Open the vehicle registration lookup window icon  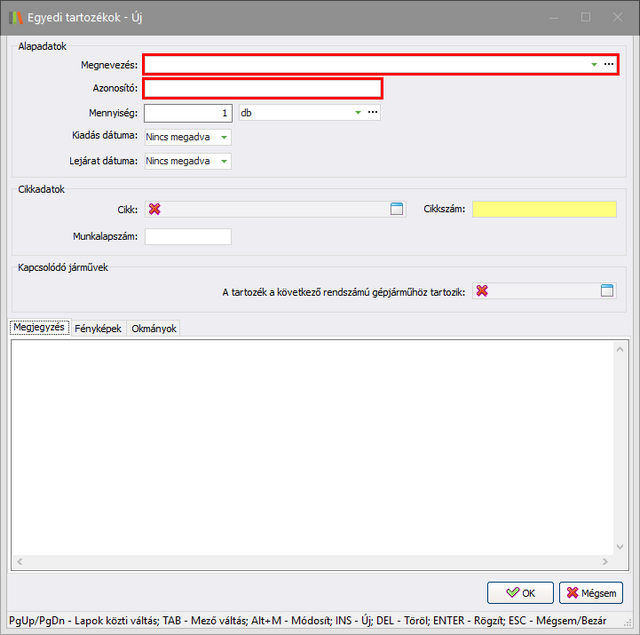[x=607, y=291]
